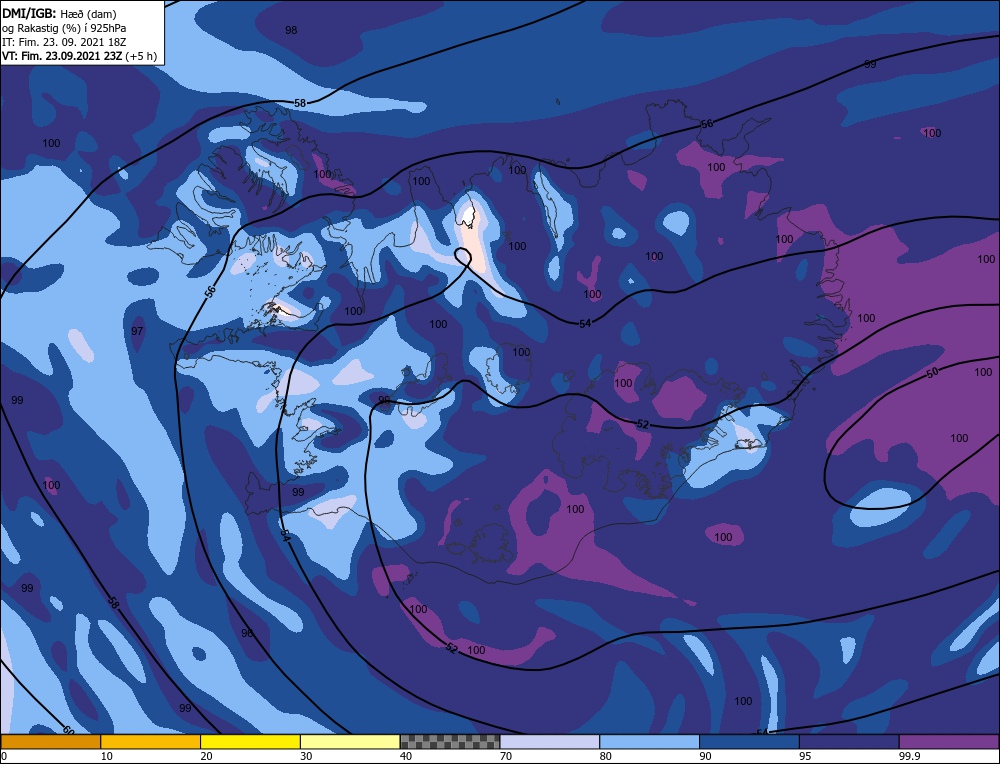The image size is (1000, 764).
Task: Click the '80' legend scale value
Action: point(606,756)
